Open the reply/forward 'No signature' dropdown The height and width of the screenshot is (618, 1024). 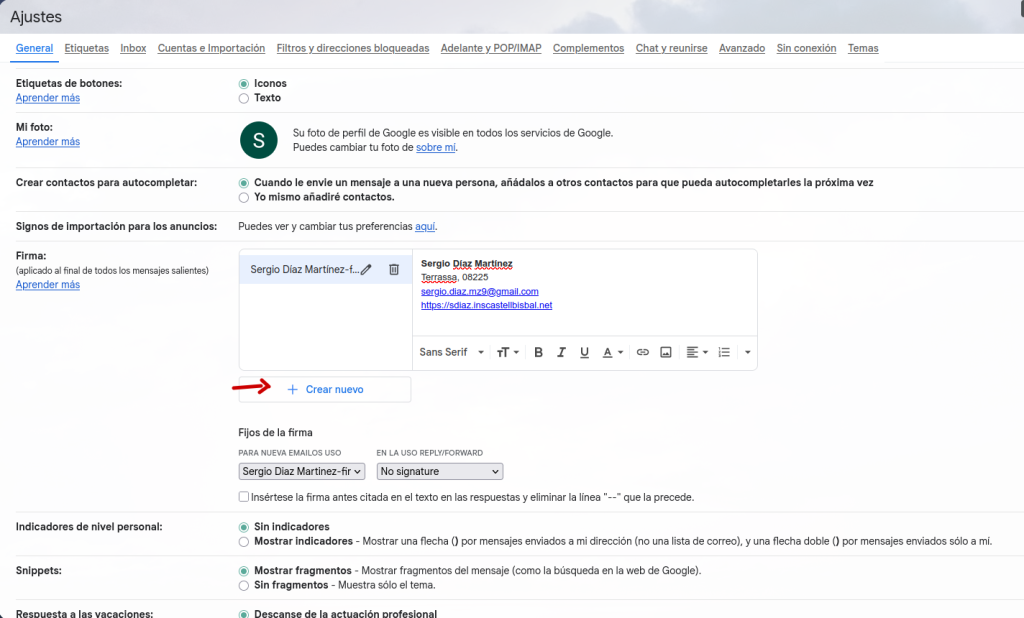(439, 471)
